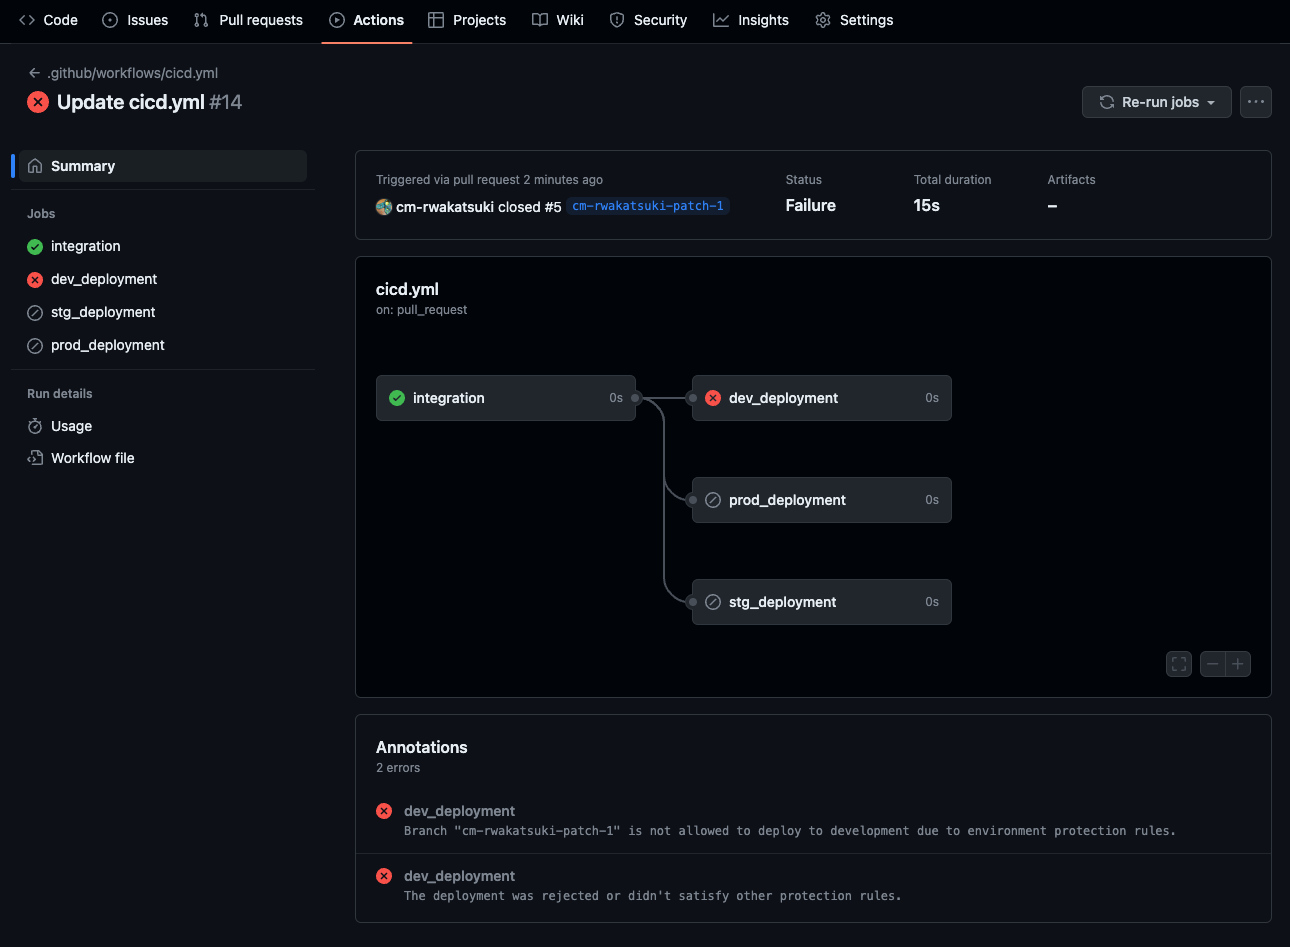
Task: Click the skipped icon beside stg_deployment job
Action: (35, 312)
